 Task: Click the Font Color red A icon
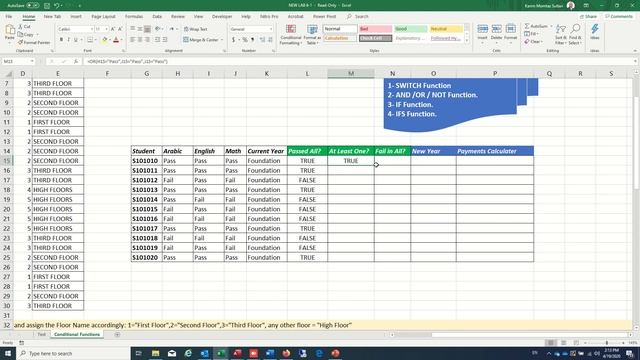(116, 40)
